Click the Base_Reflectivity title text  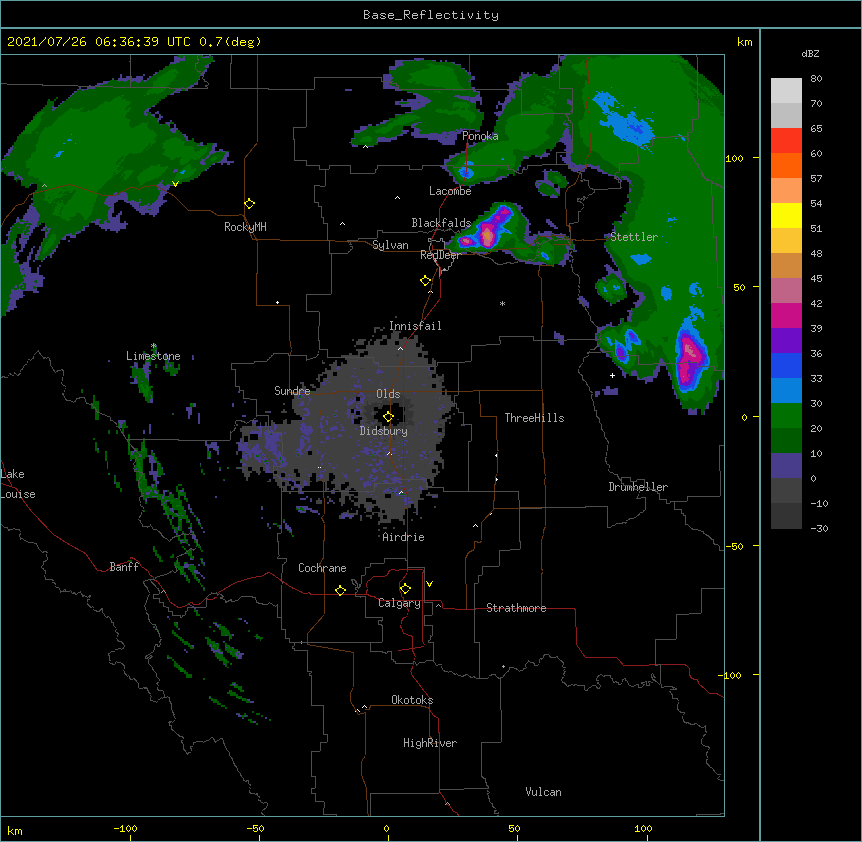(x=431, y=15)
